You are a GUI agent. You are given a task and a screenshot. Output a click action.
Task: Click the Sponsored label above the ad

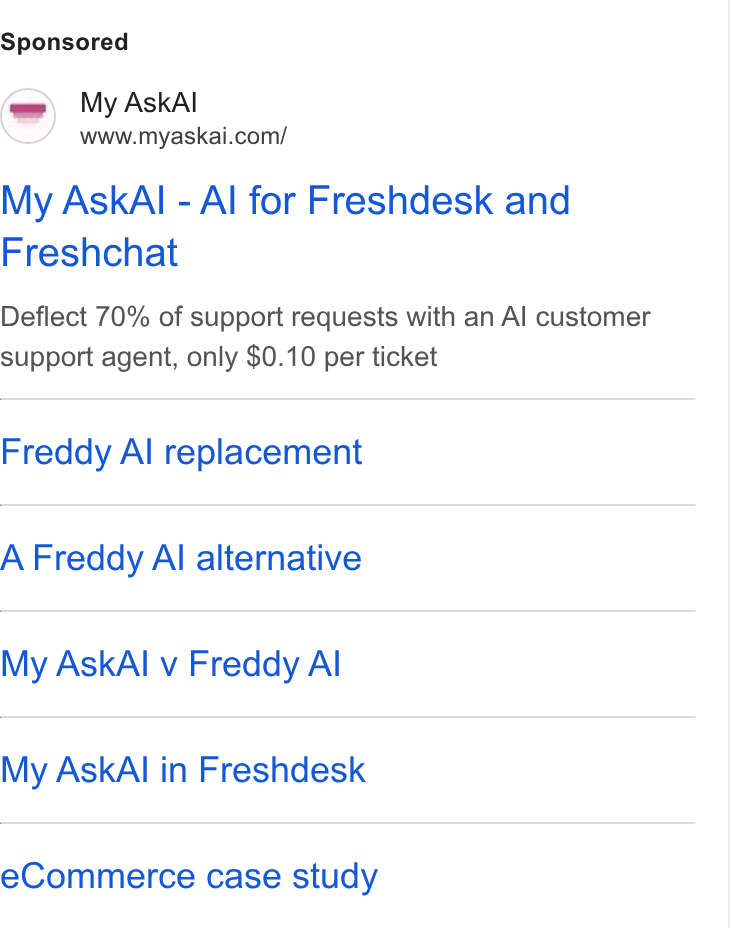[x=64, y=42]
